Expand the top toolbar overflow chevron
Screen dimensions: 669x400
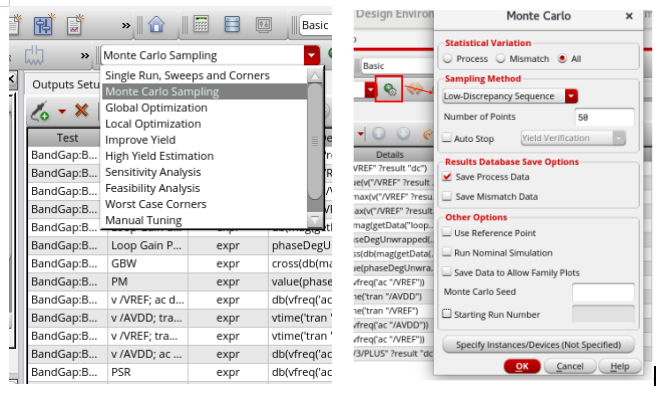126,26
